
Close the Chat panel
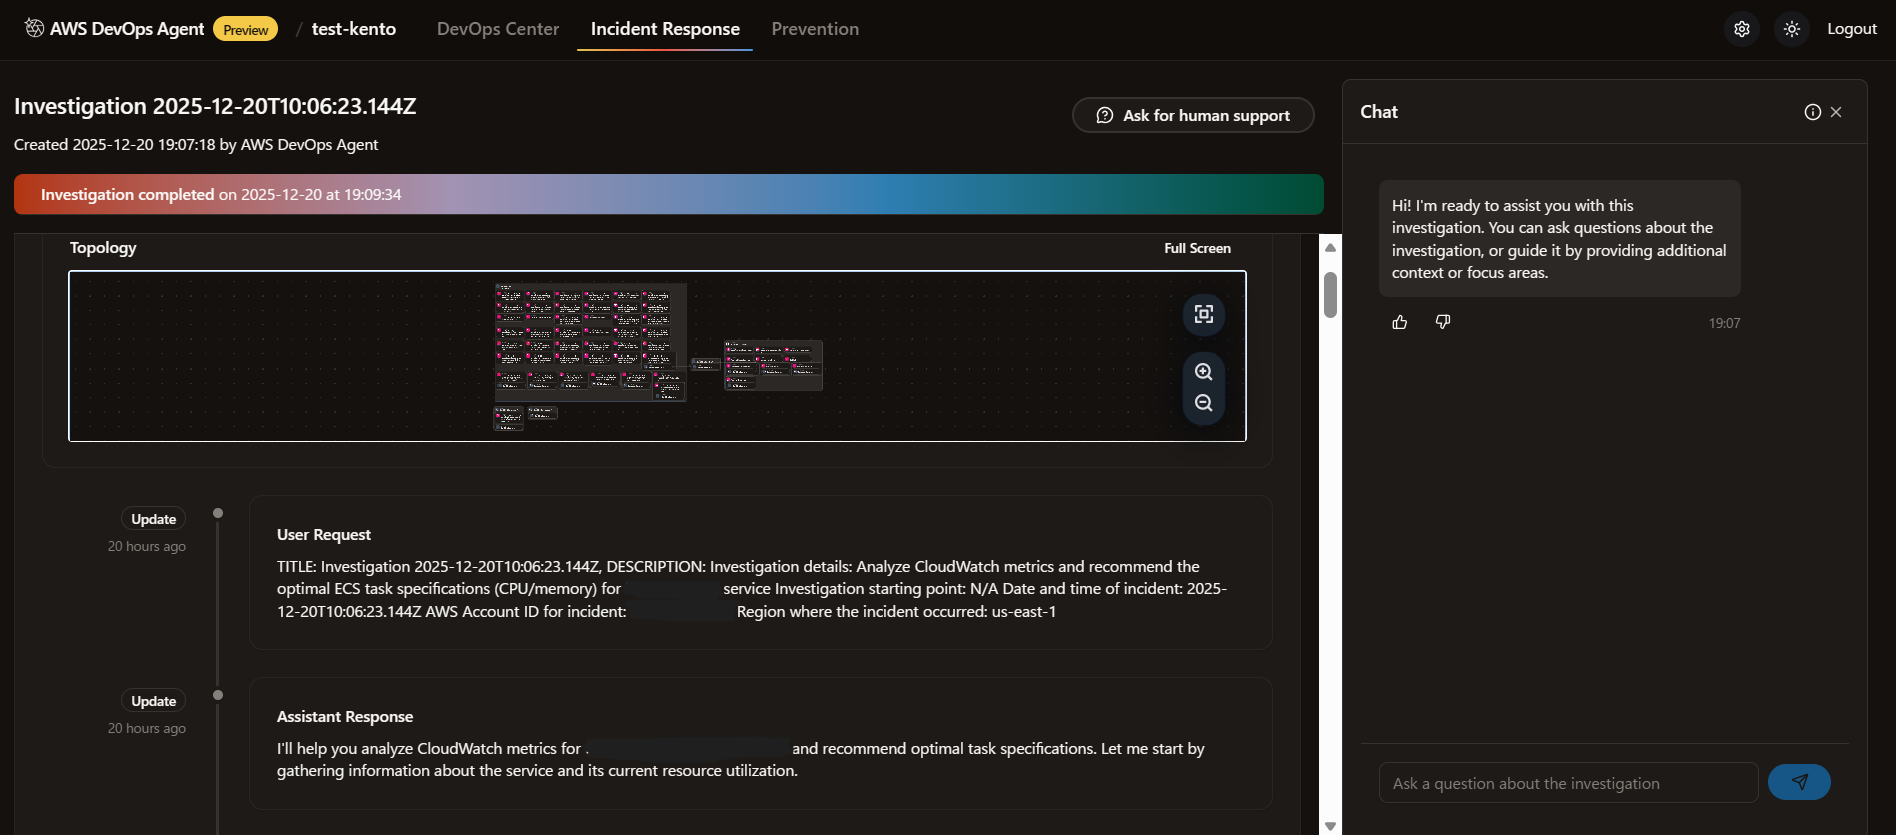[1836, 112]
